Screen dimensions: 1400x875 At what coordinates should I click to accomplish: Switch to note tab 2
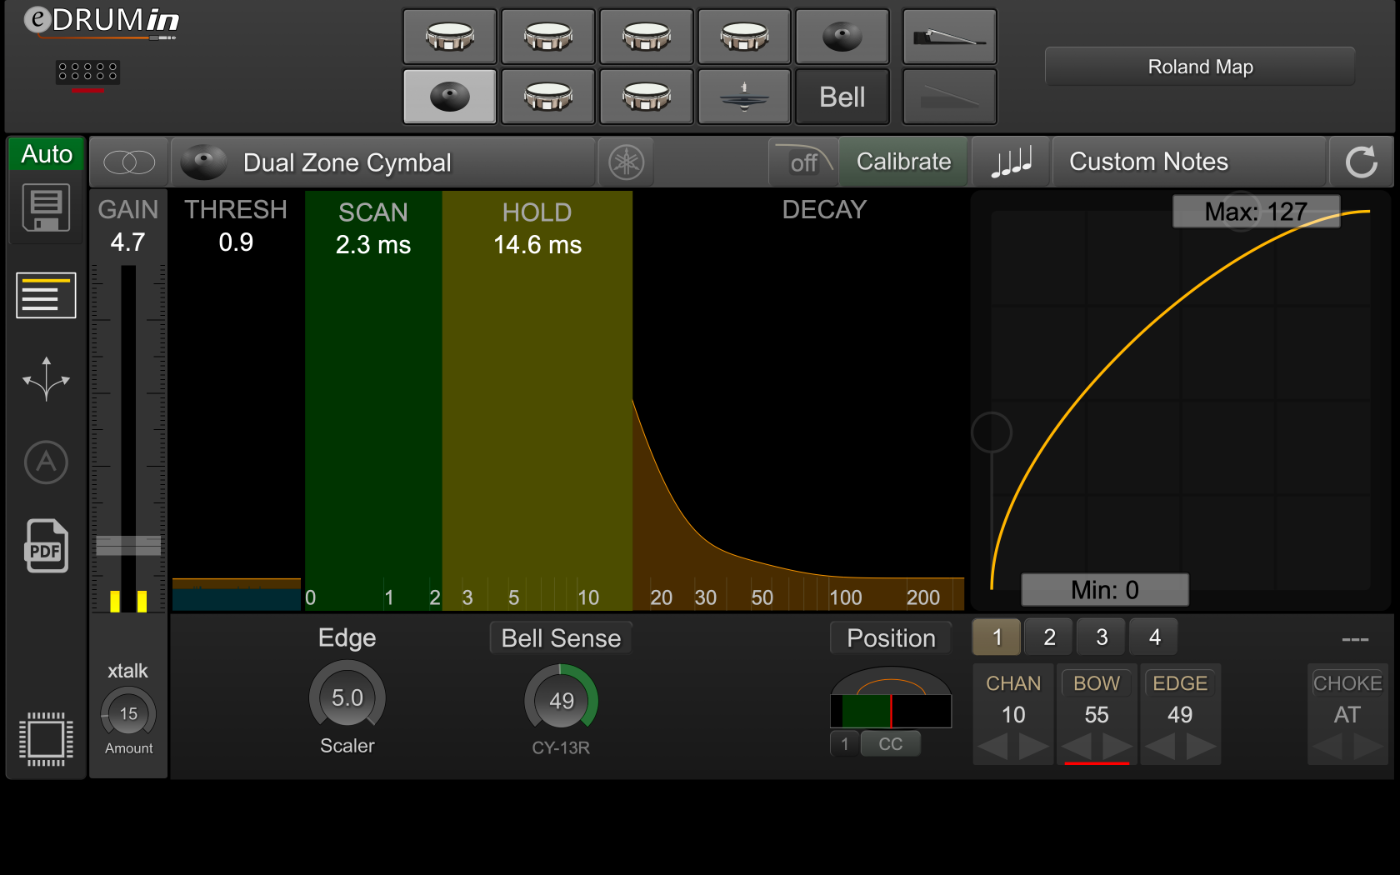click(1049, 637)
